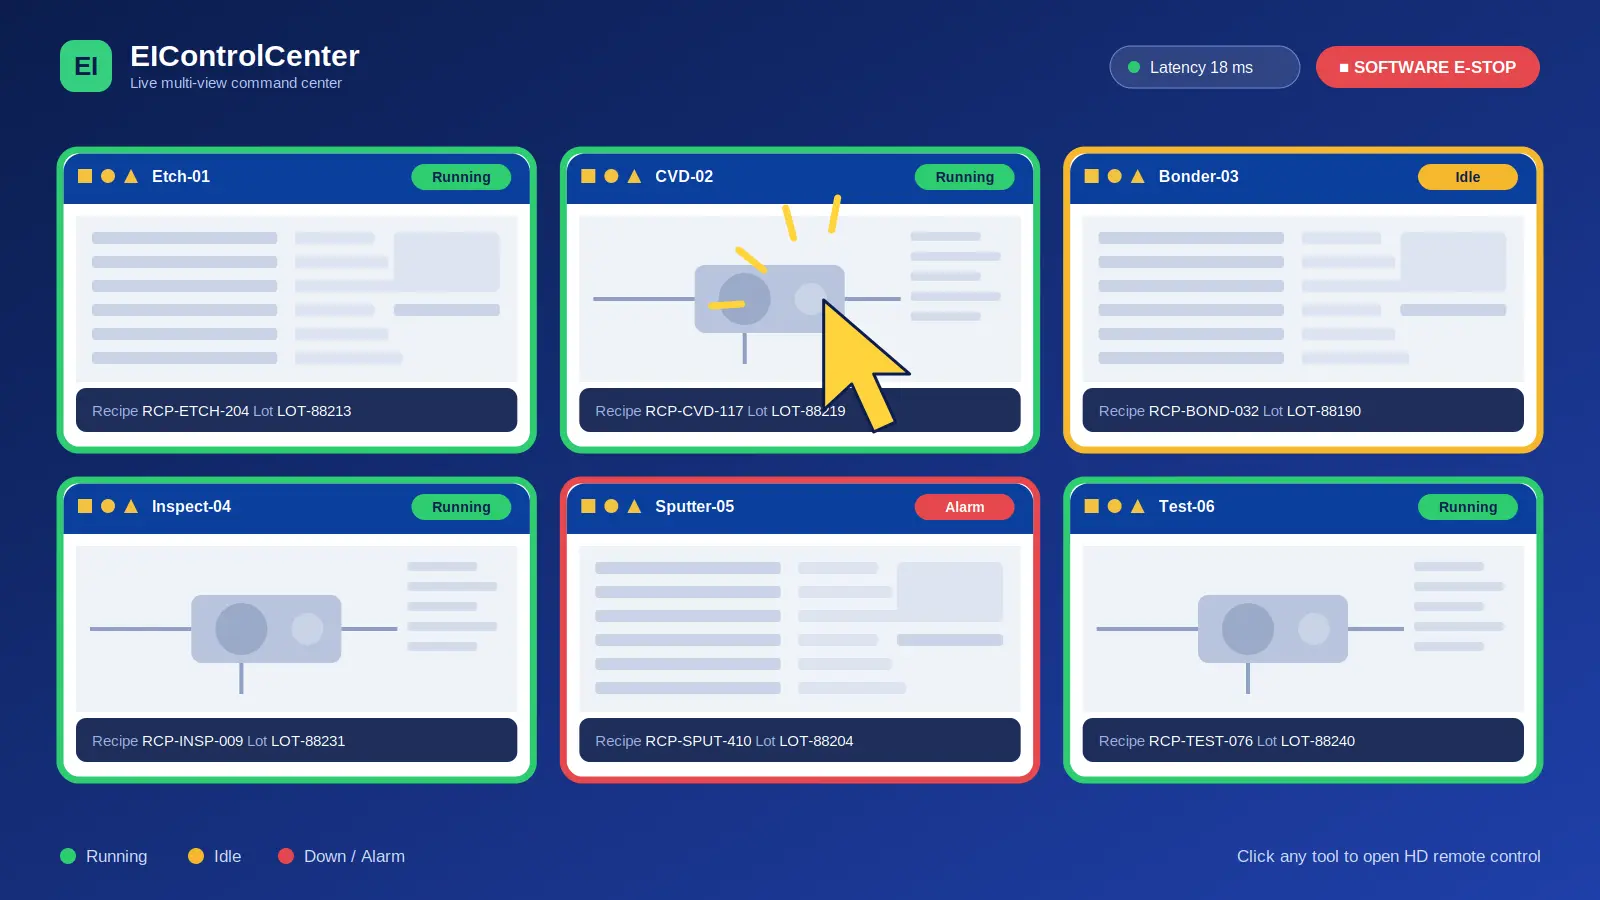Open the CVD-02 live view thumbnail
1600x900 pixels.
pos(800,298)
